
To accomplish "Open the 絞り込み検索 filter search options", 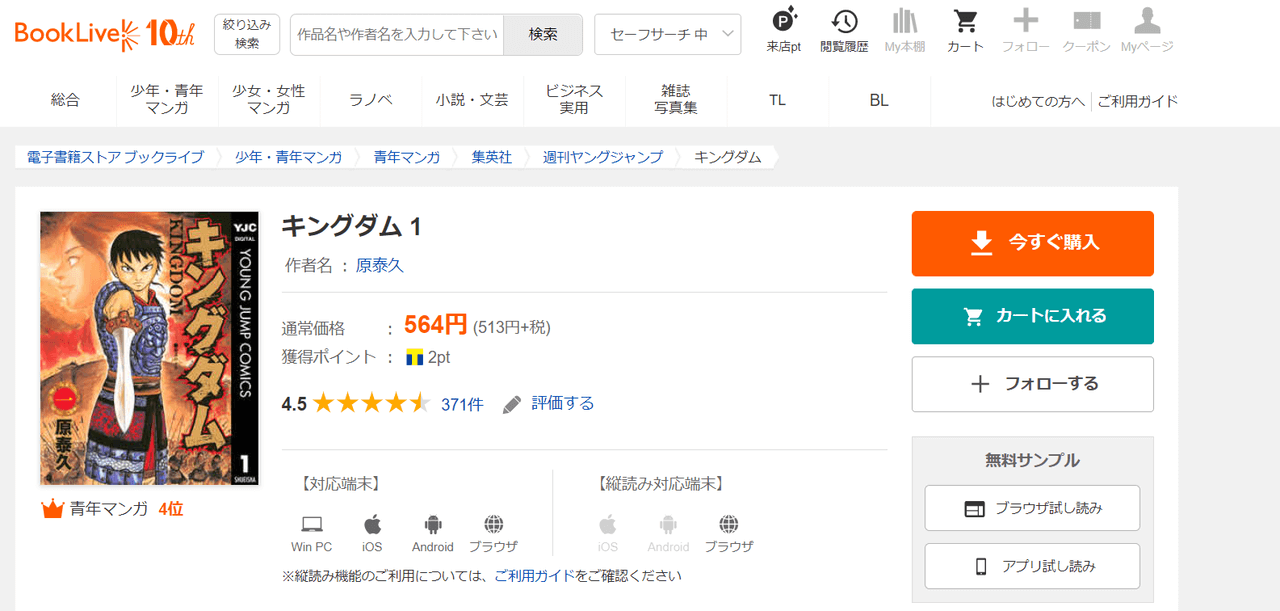I will 247,34.
